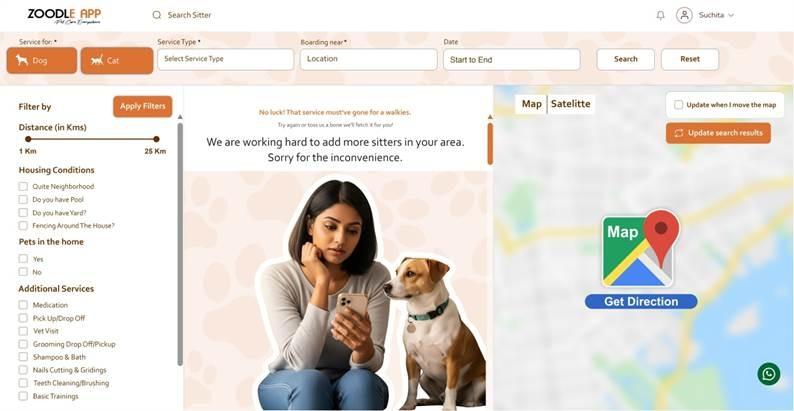
Task: Switch to the Satelitte map view
Action: [571, 104]
